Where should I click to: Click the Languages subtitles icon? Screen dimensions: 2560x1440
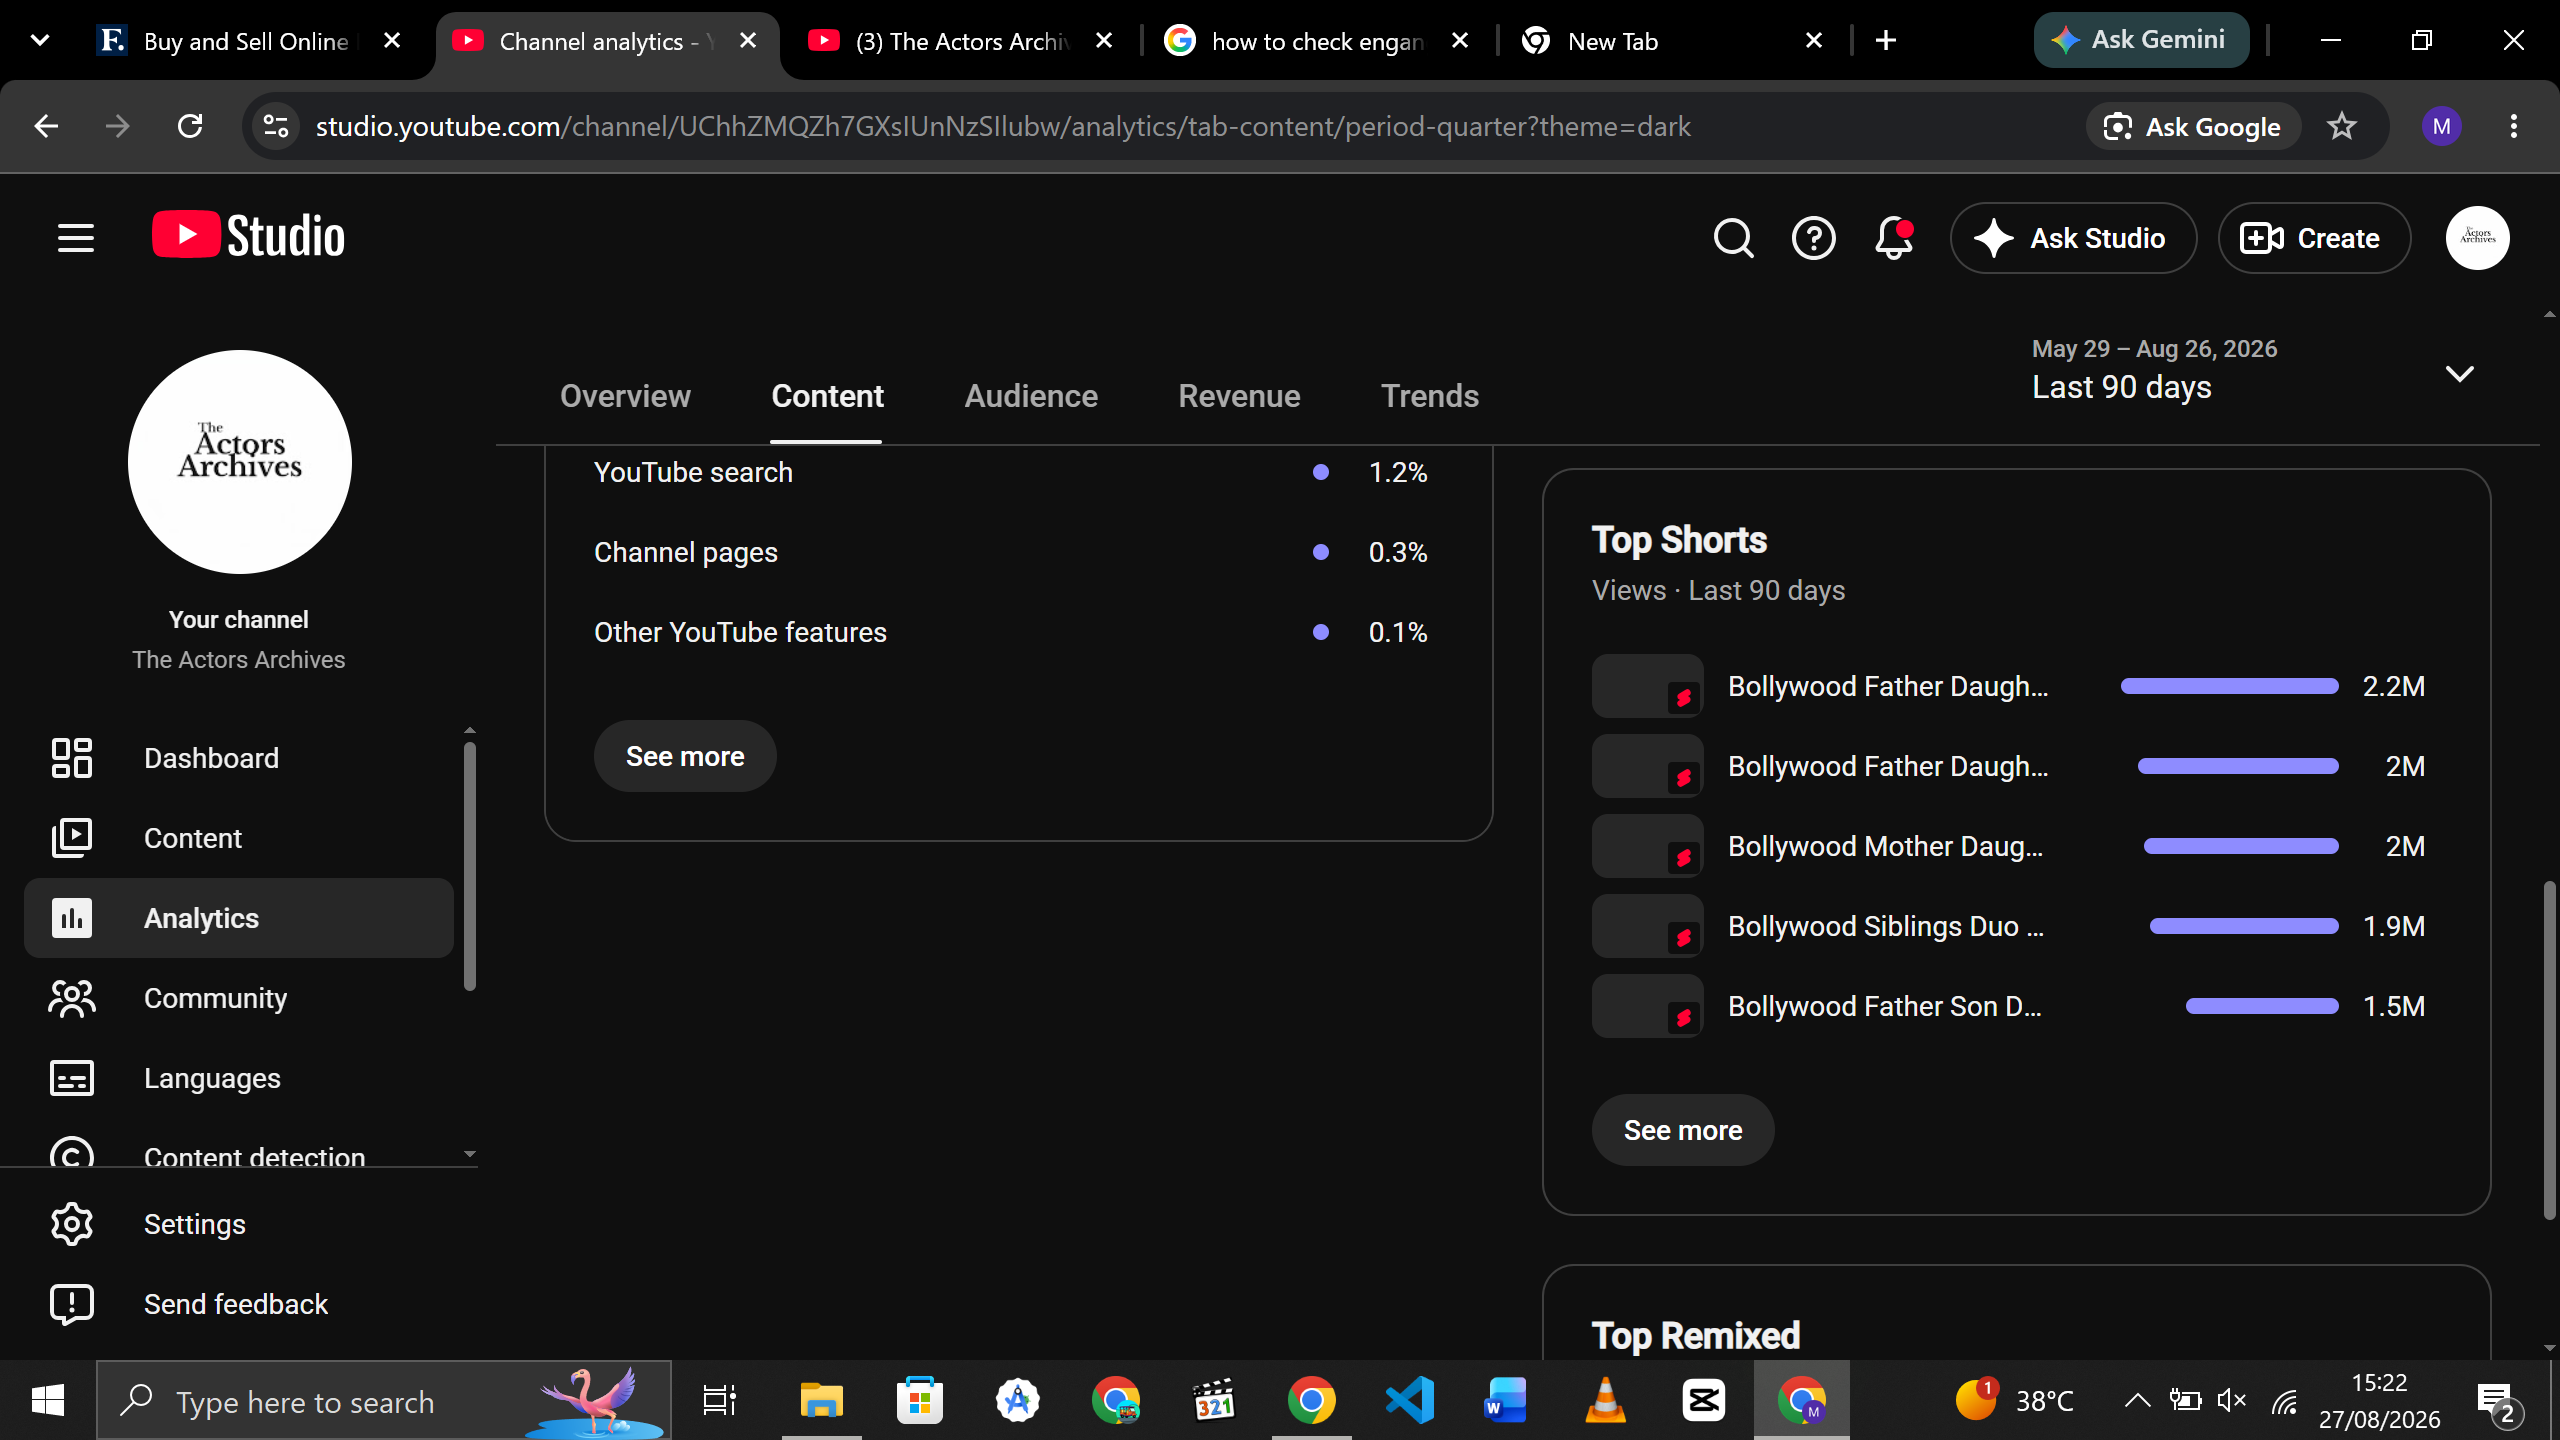tap(72, 1078)
